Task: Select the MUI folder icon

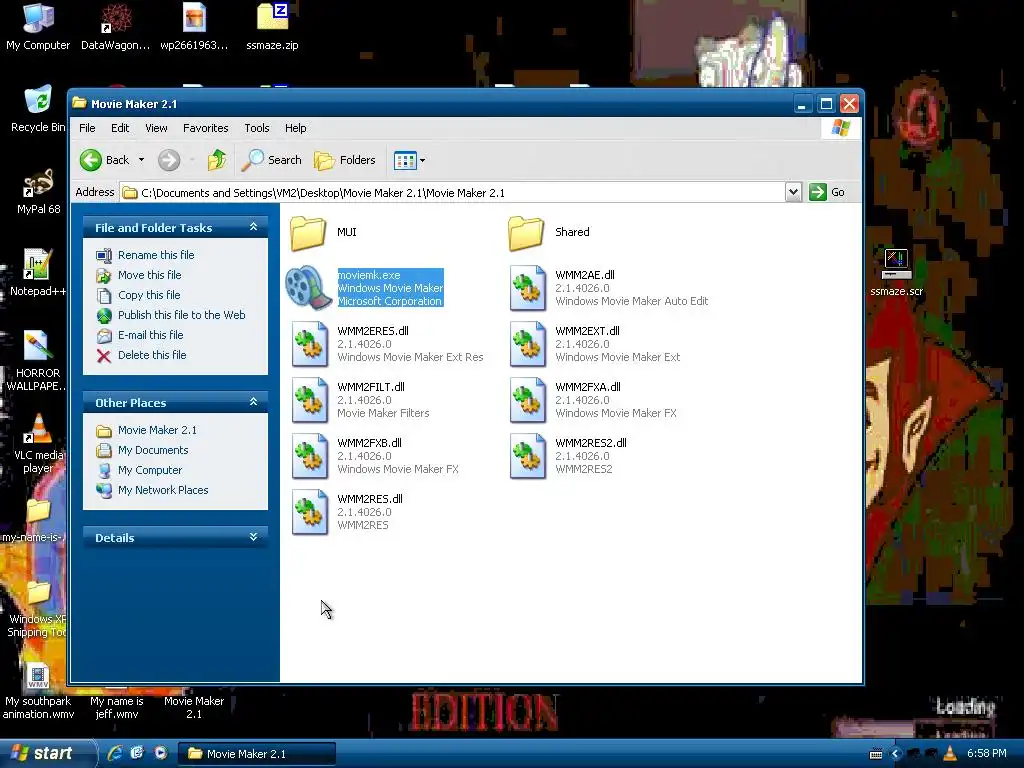Action: pos(308,233)
